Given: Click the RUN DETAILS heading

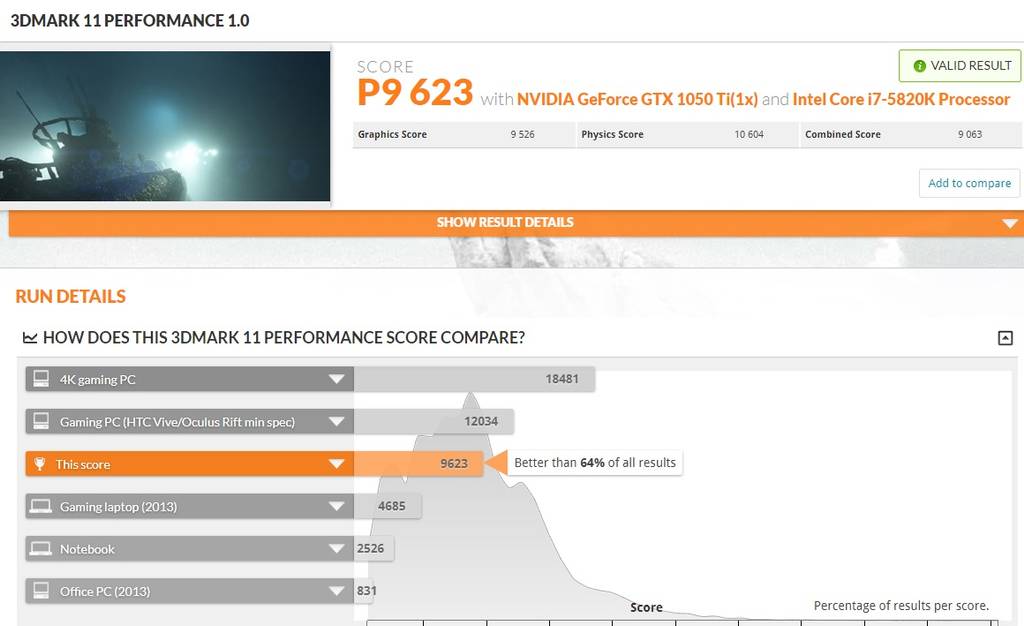Looking at the screenshot, I should (x=71, y=296).
